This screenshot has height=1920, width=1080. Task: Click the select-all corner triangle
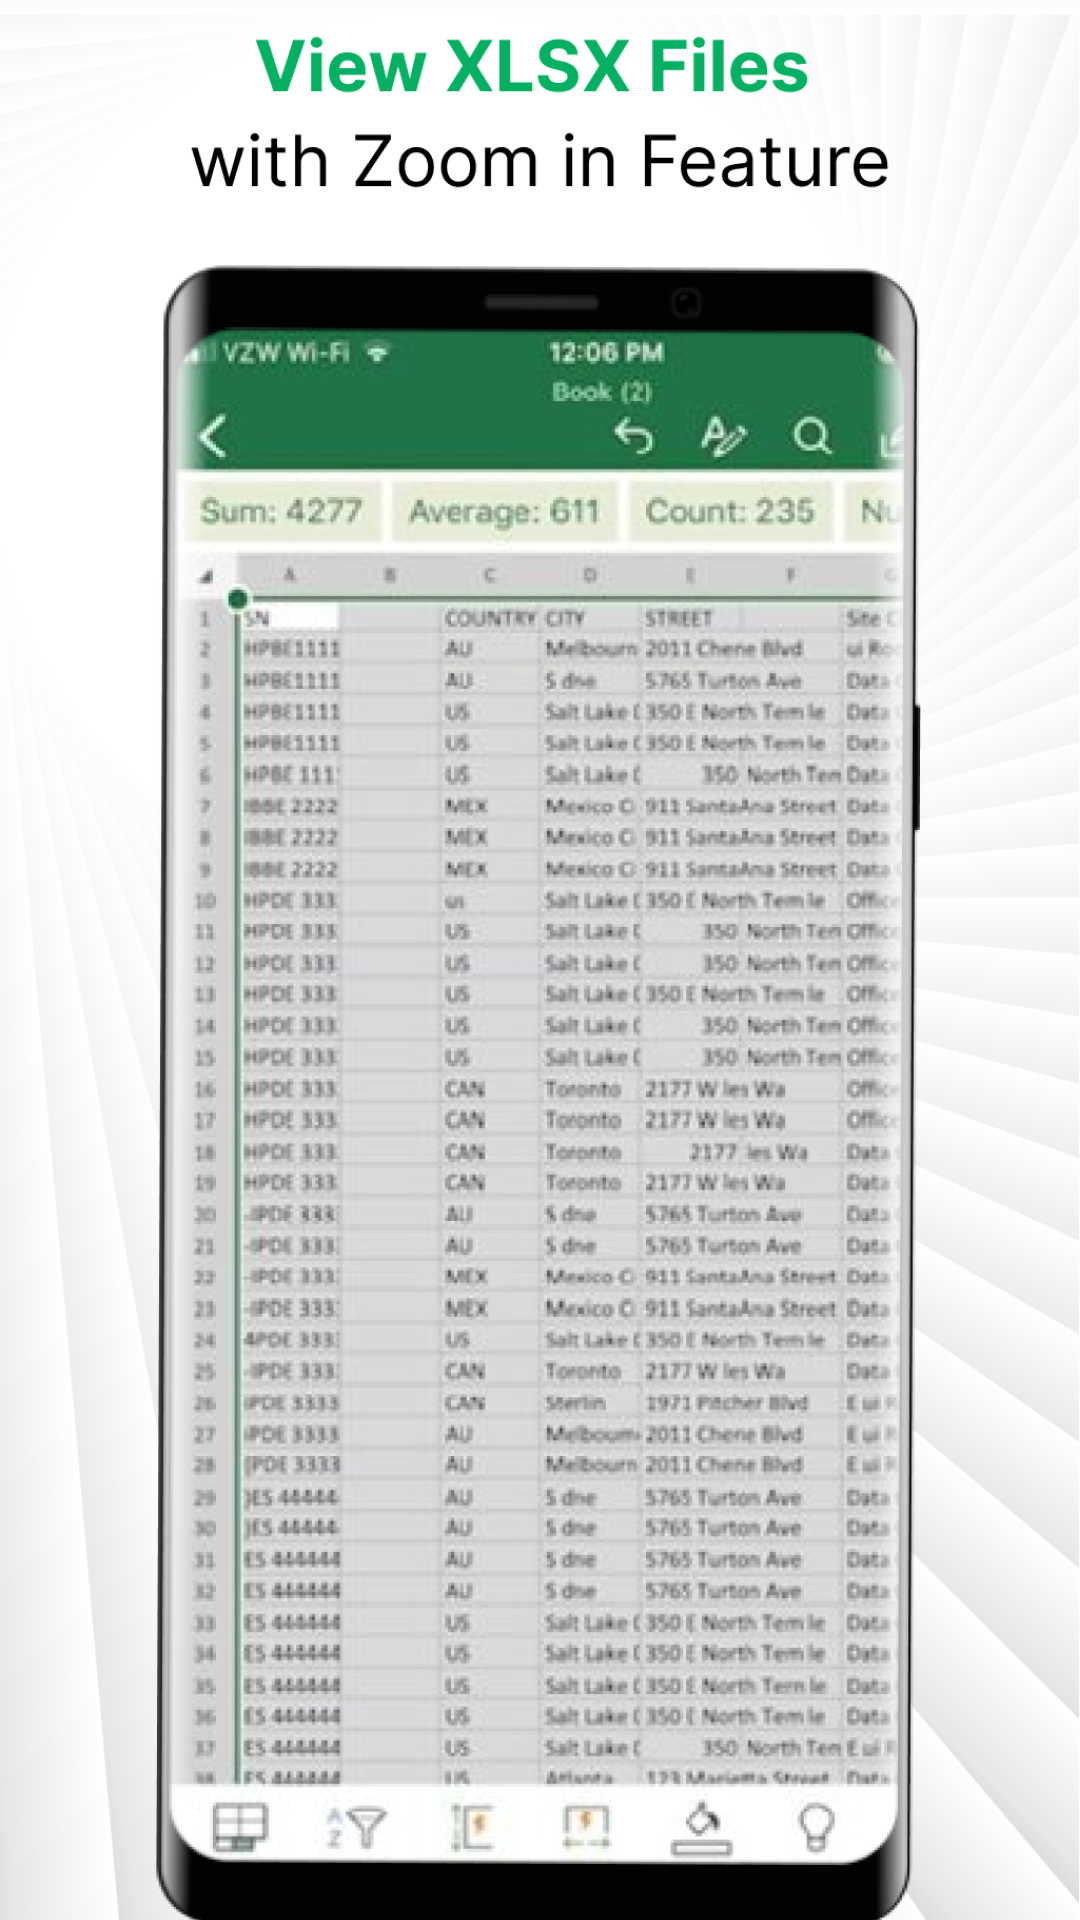[x=206, y=576]
